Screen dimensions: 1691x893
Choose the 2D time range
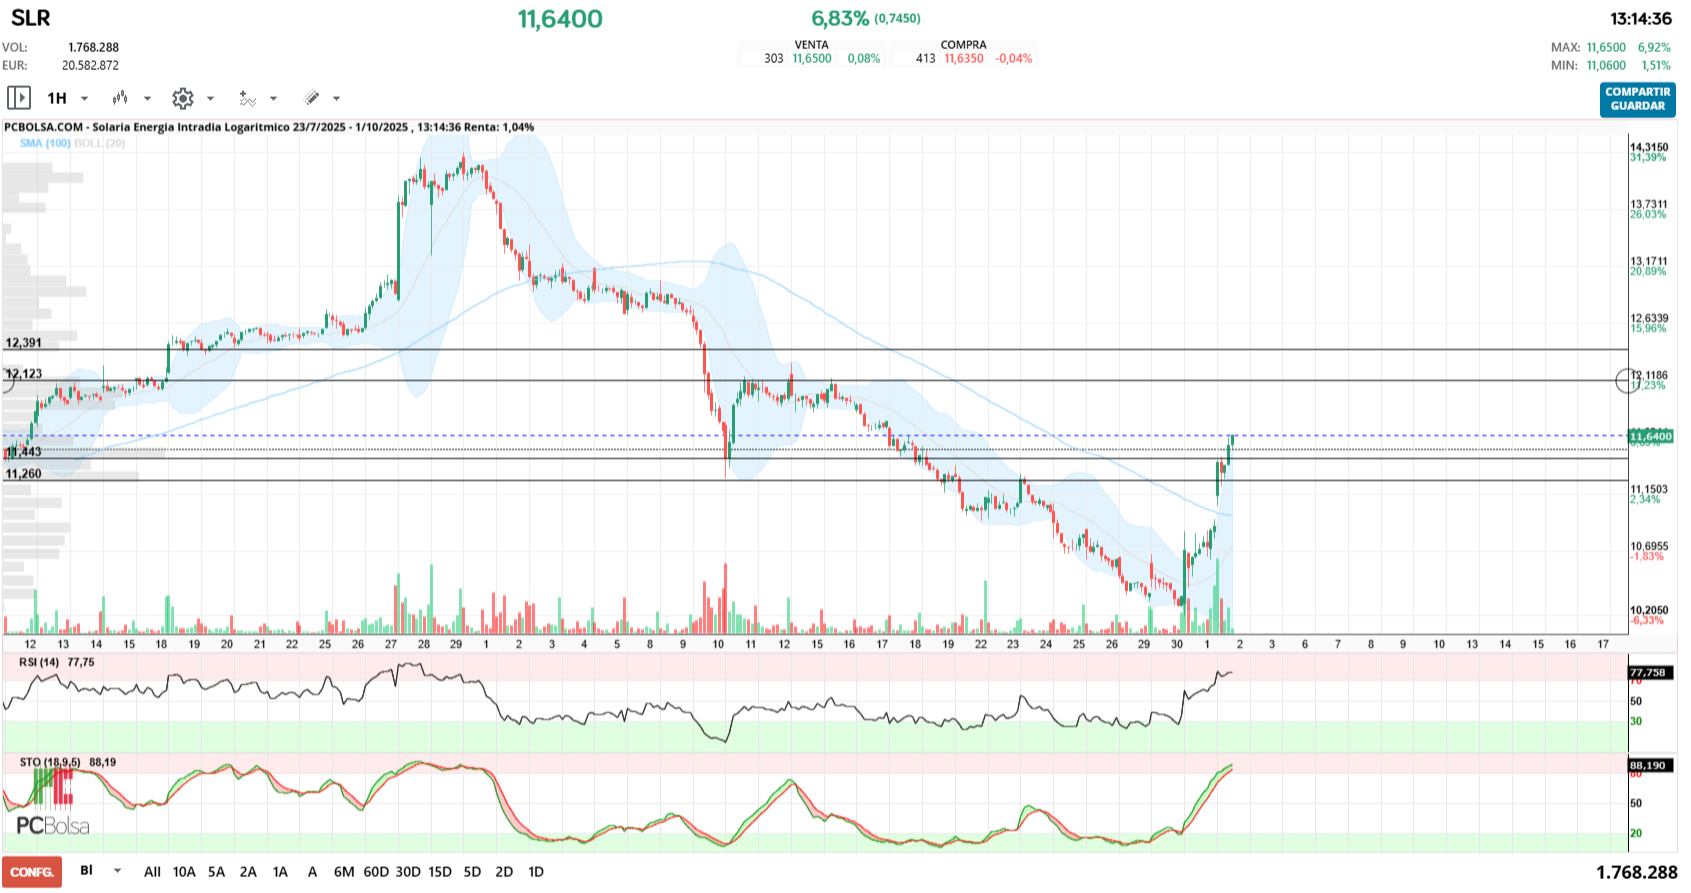coord(504,872)
